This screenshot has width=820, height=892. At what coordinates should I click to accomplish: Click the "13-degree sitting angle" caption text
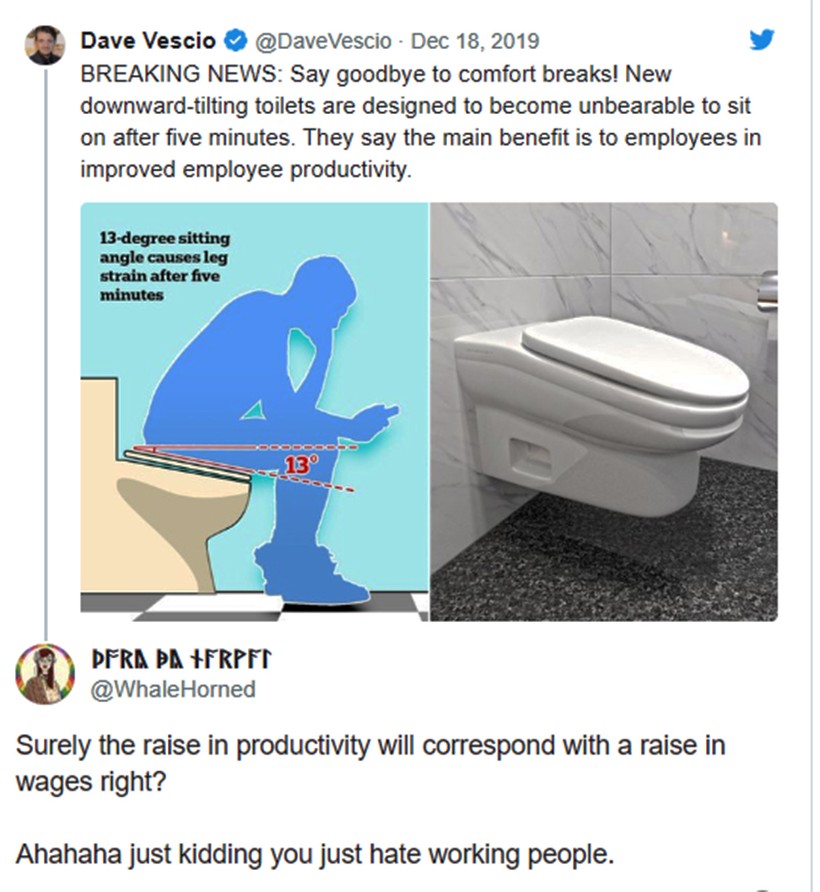(x=164, y=266)
